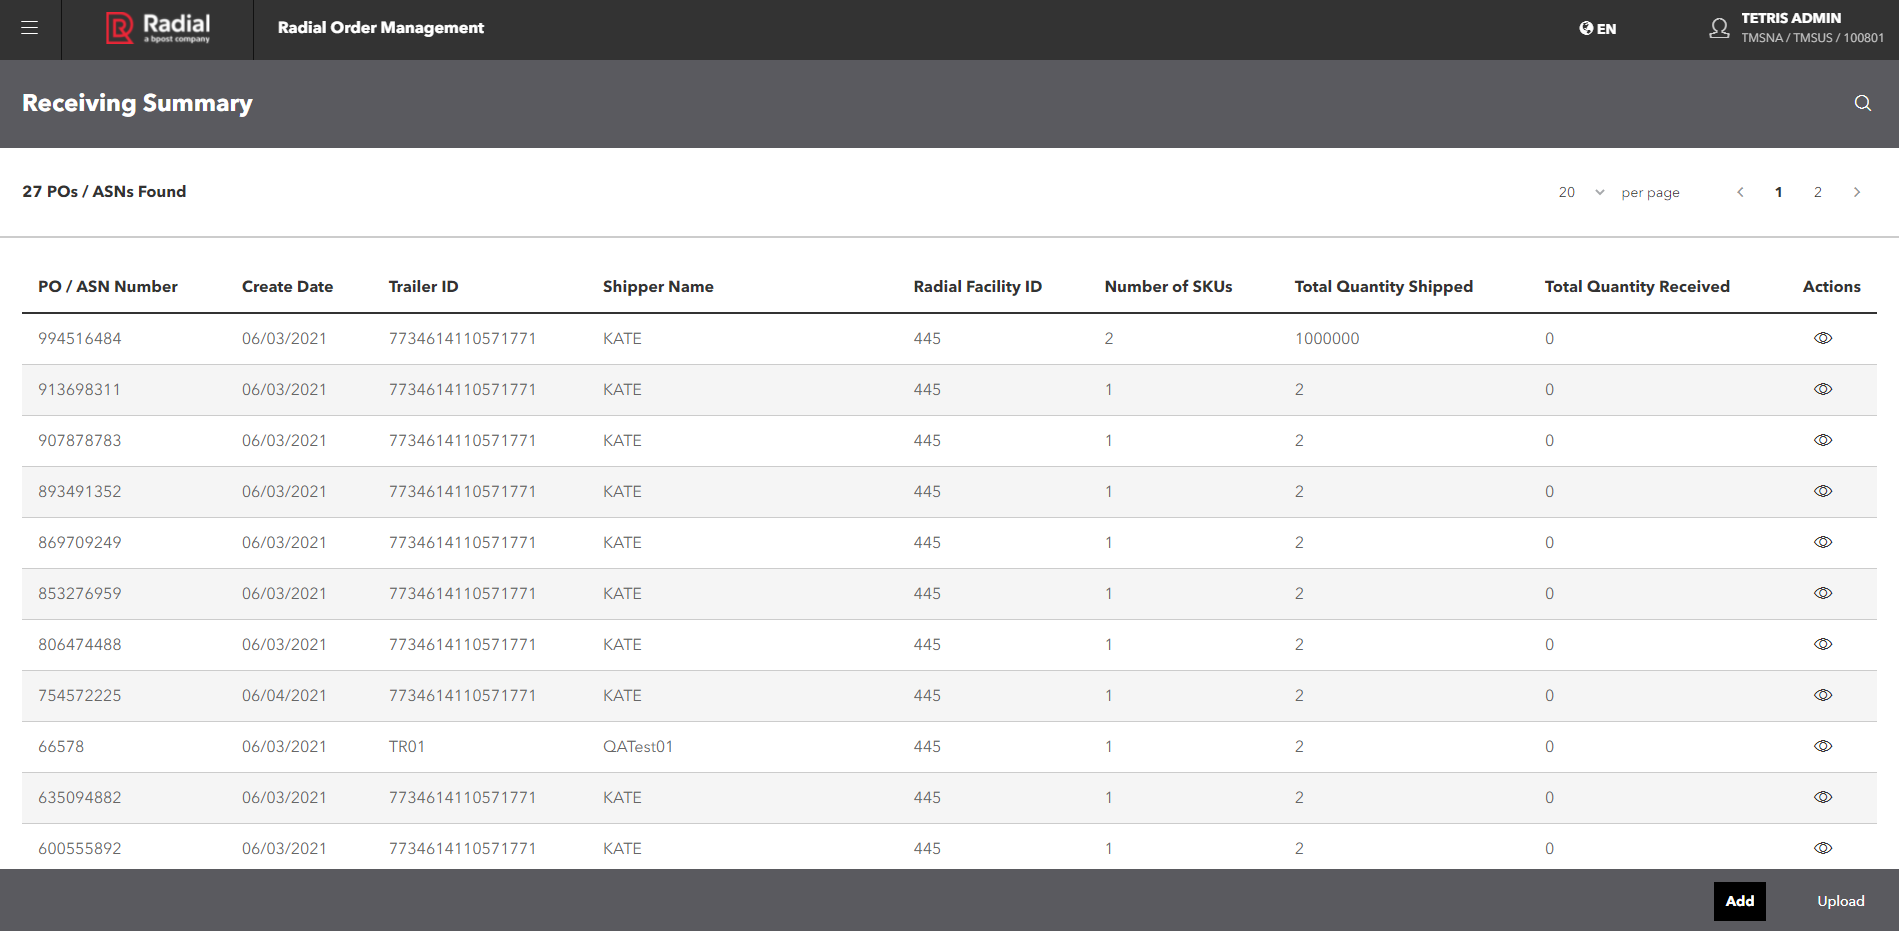Screen dimensions: 1899x931
Task: Click the Radial company logo
Action: (x=155, y=29)
